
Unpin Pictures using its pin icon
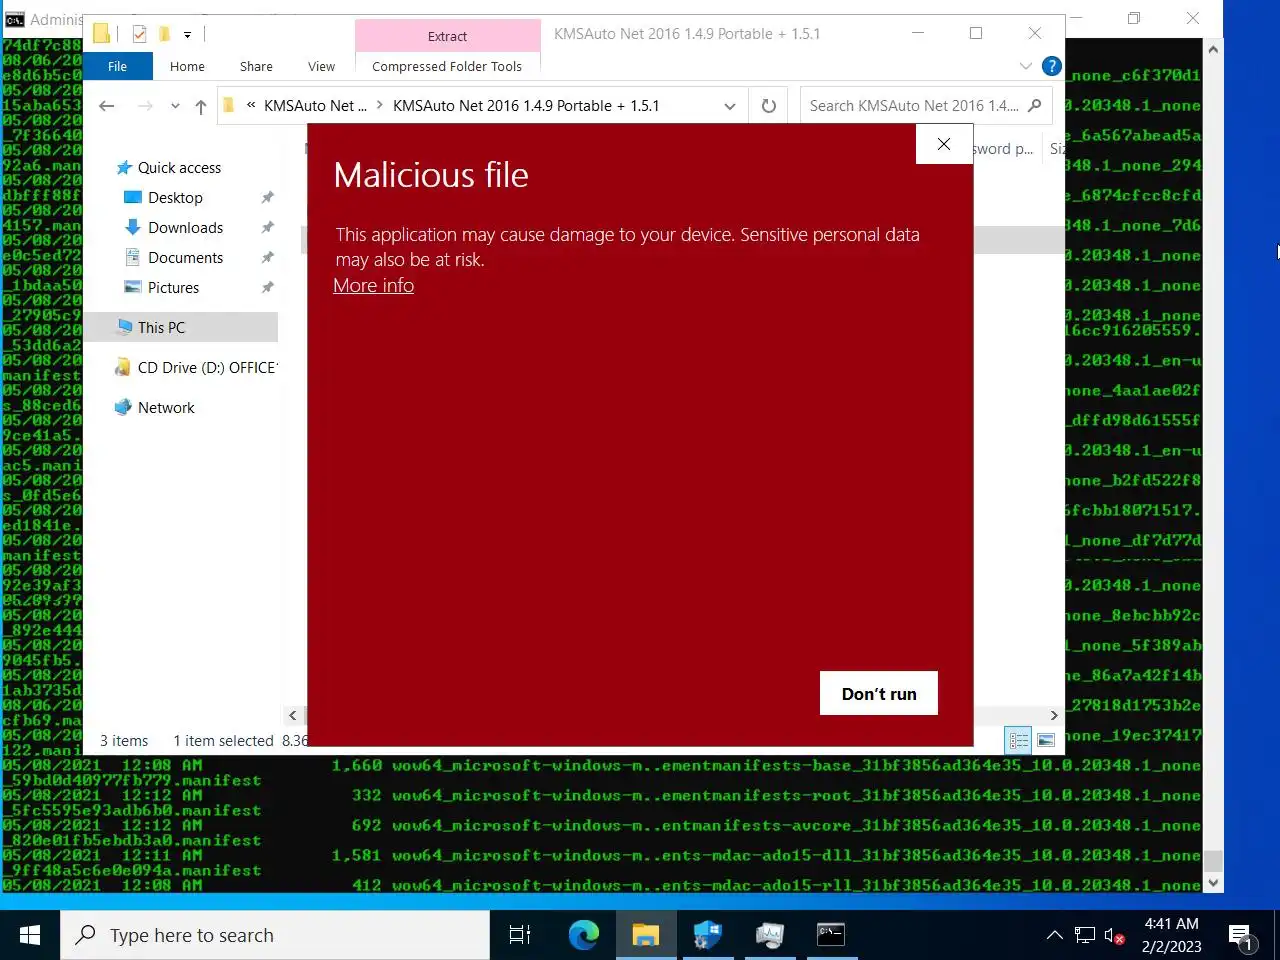267,287
